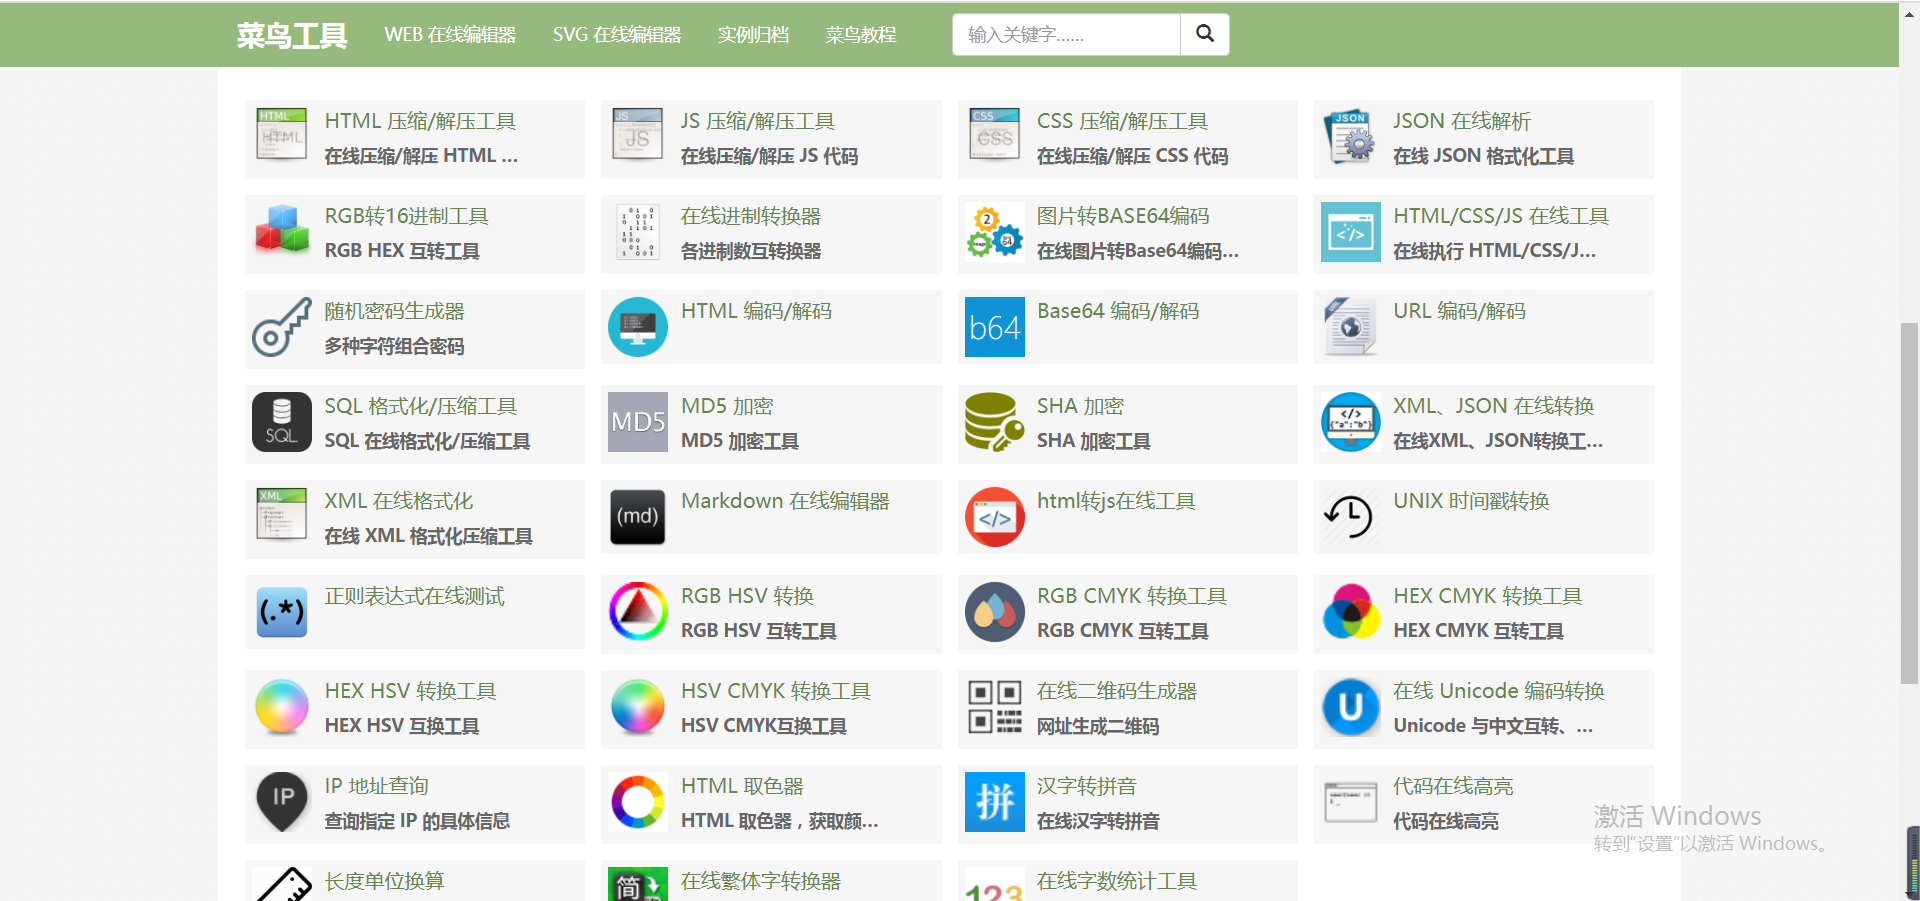Click 'SHA 加密工具' description text
This screenshot has width=1920, height=901.
1094,441
